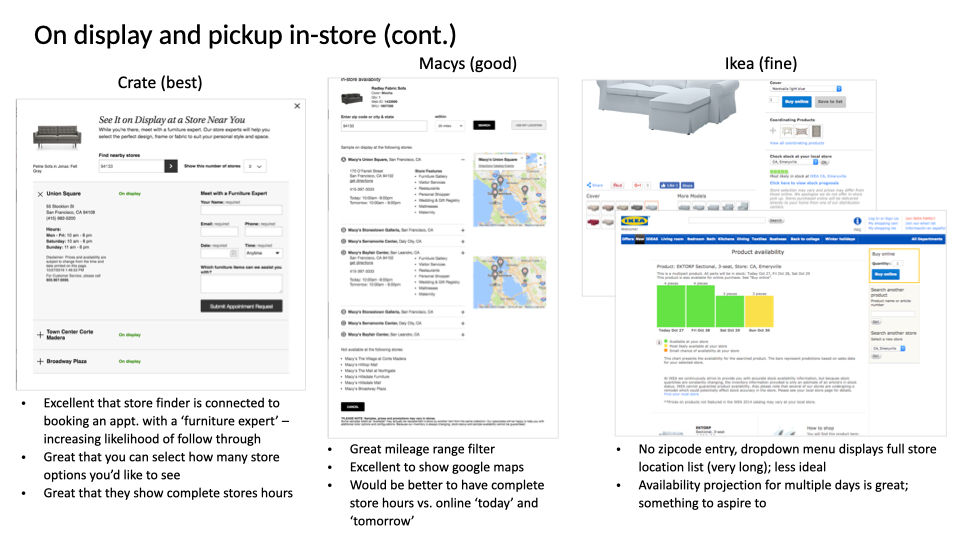The image size is (960, 540).
Task: Zoom in on the upper Macy's map
Action: 541,157
